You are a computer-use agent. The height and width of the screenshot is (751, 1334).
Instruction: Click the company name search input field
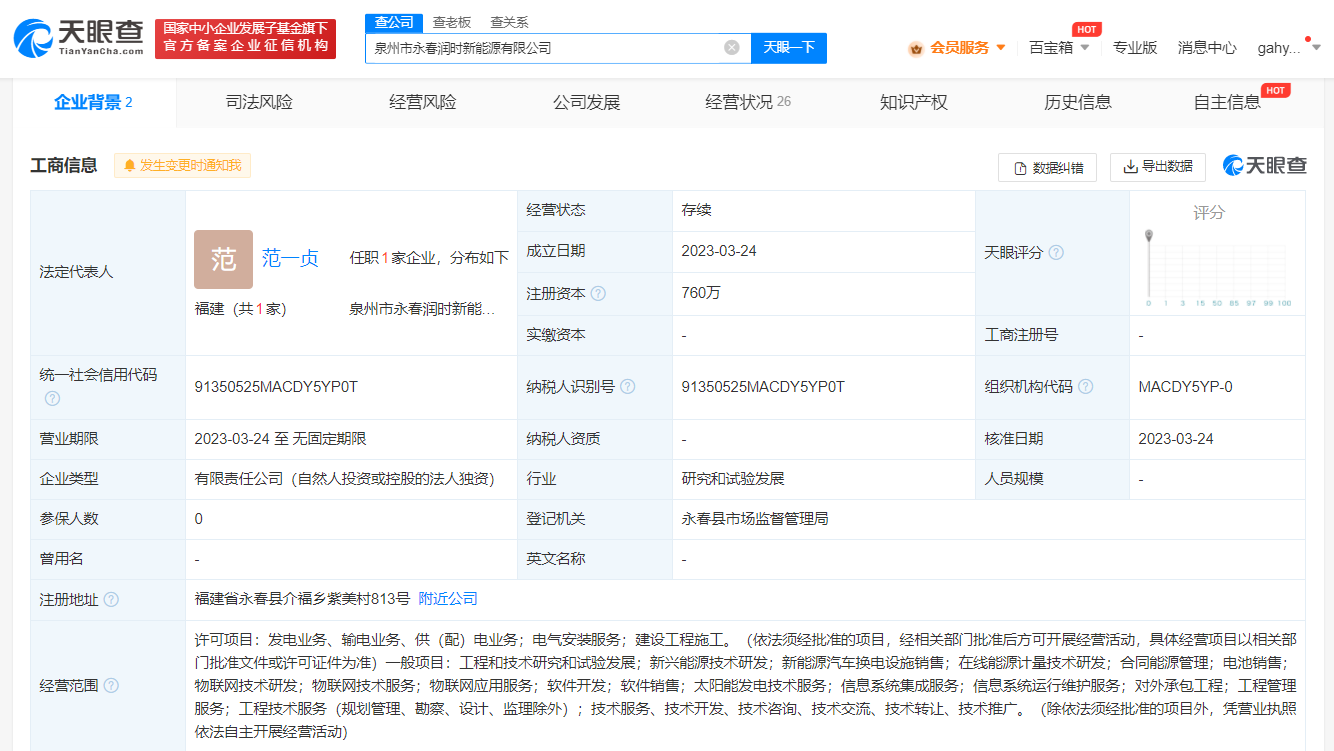coord(550,47)
